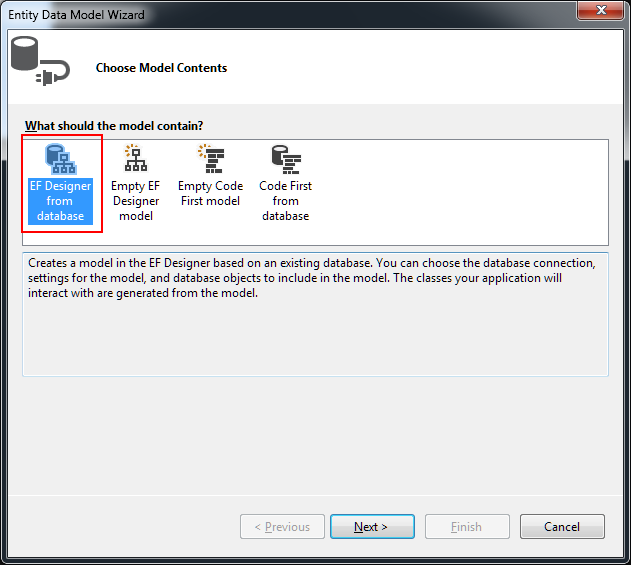Pick the Code First from database icon
The height and width of the screenshot is (565, 631).
tap(286, 159)
